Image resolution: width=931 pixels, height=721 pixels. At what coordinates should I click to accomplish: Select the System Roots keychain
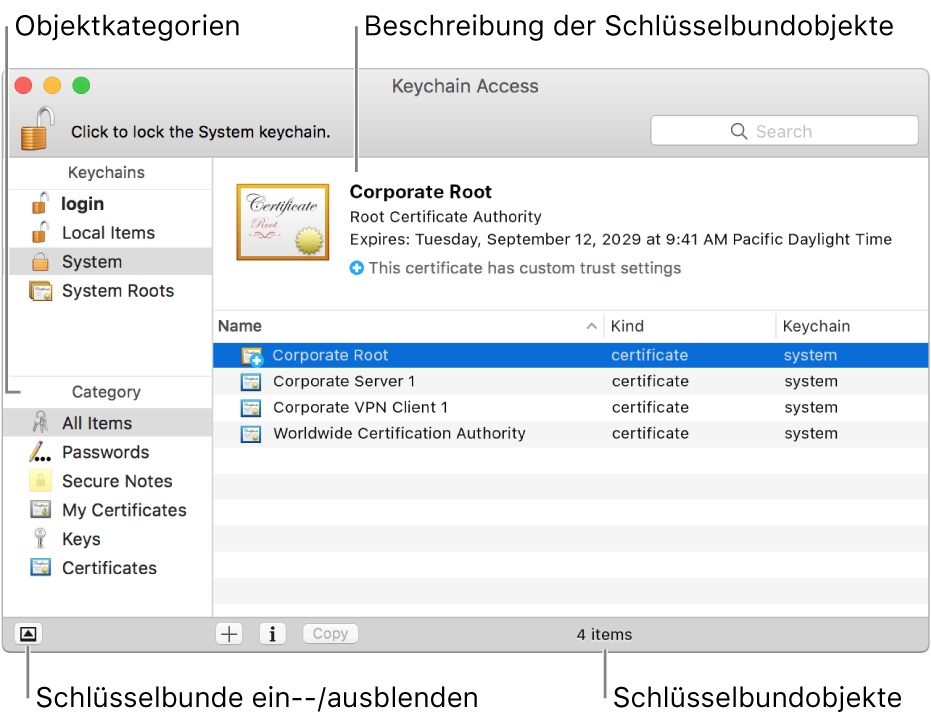(110, 290)
